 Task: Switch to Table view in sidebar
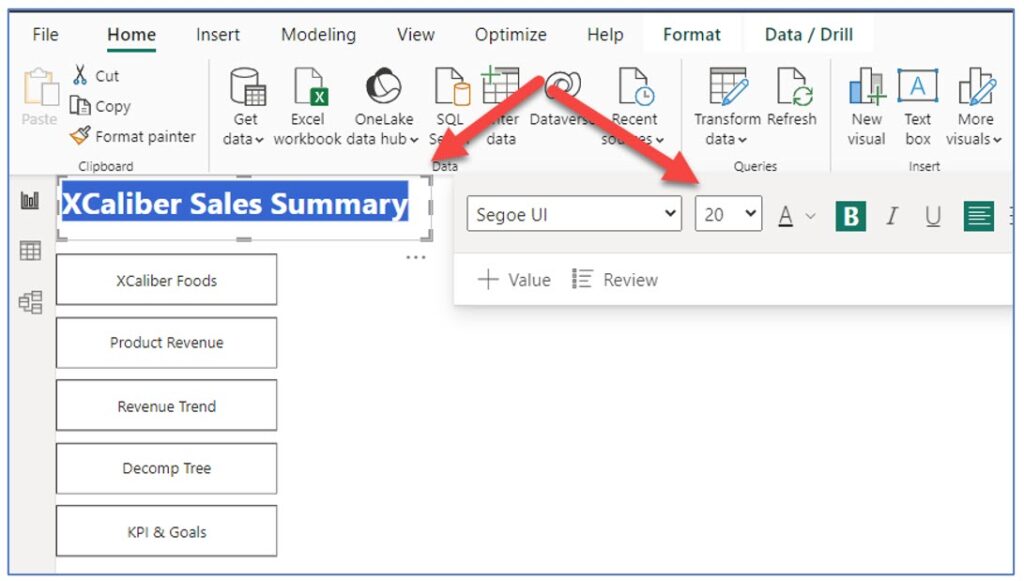click(x=30, y=250)
